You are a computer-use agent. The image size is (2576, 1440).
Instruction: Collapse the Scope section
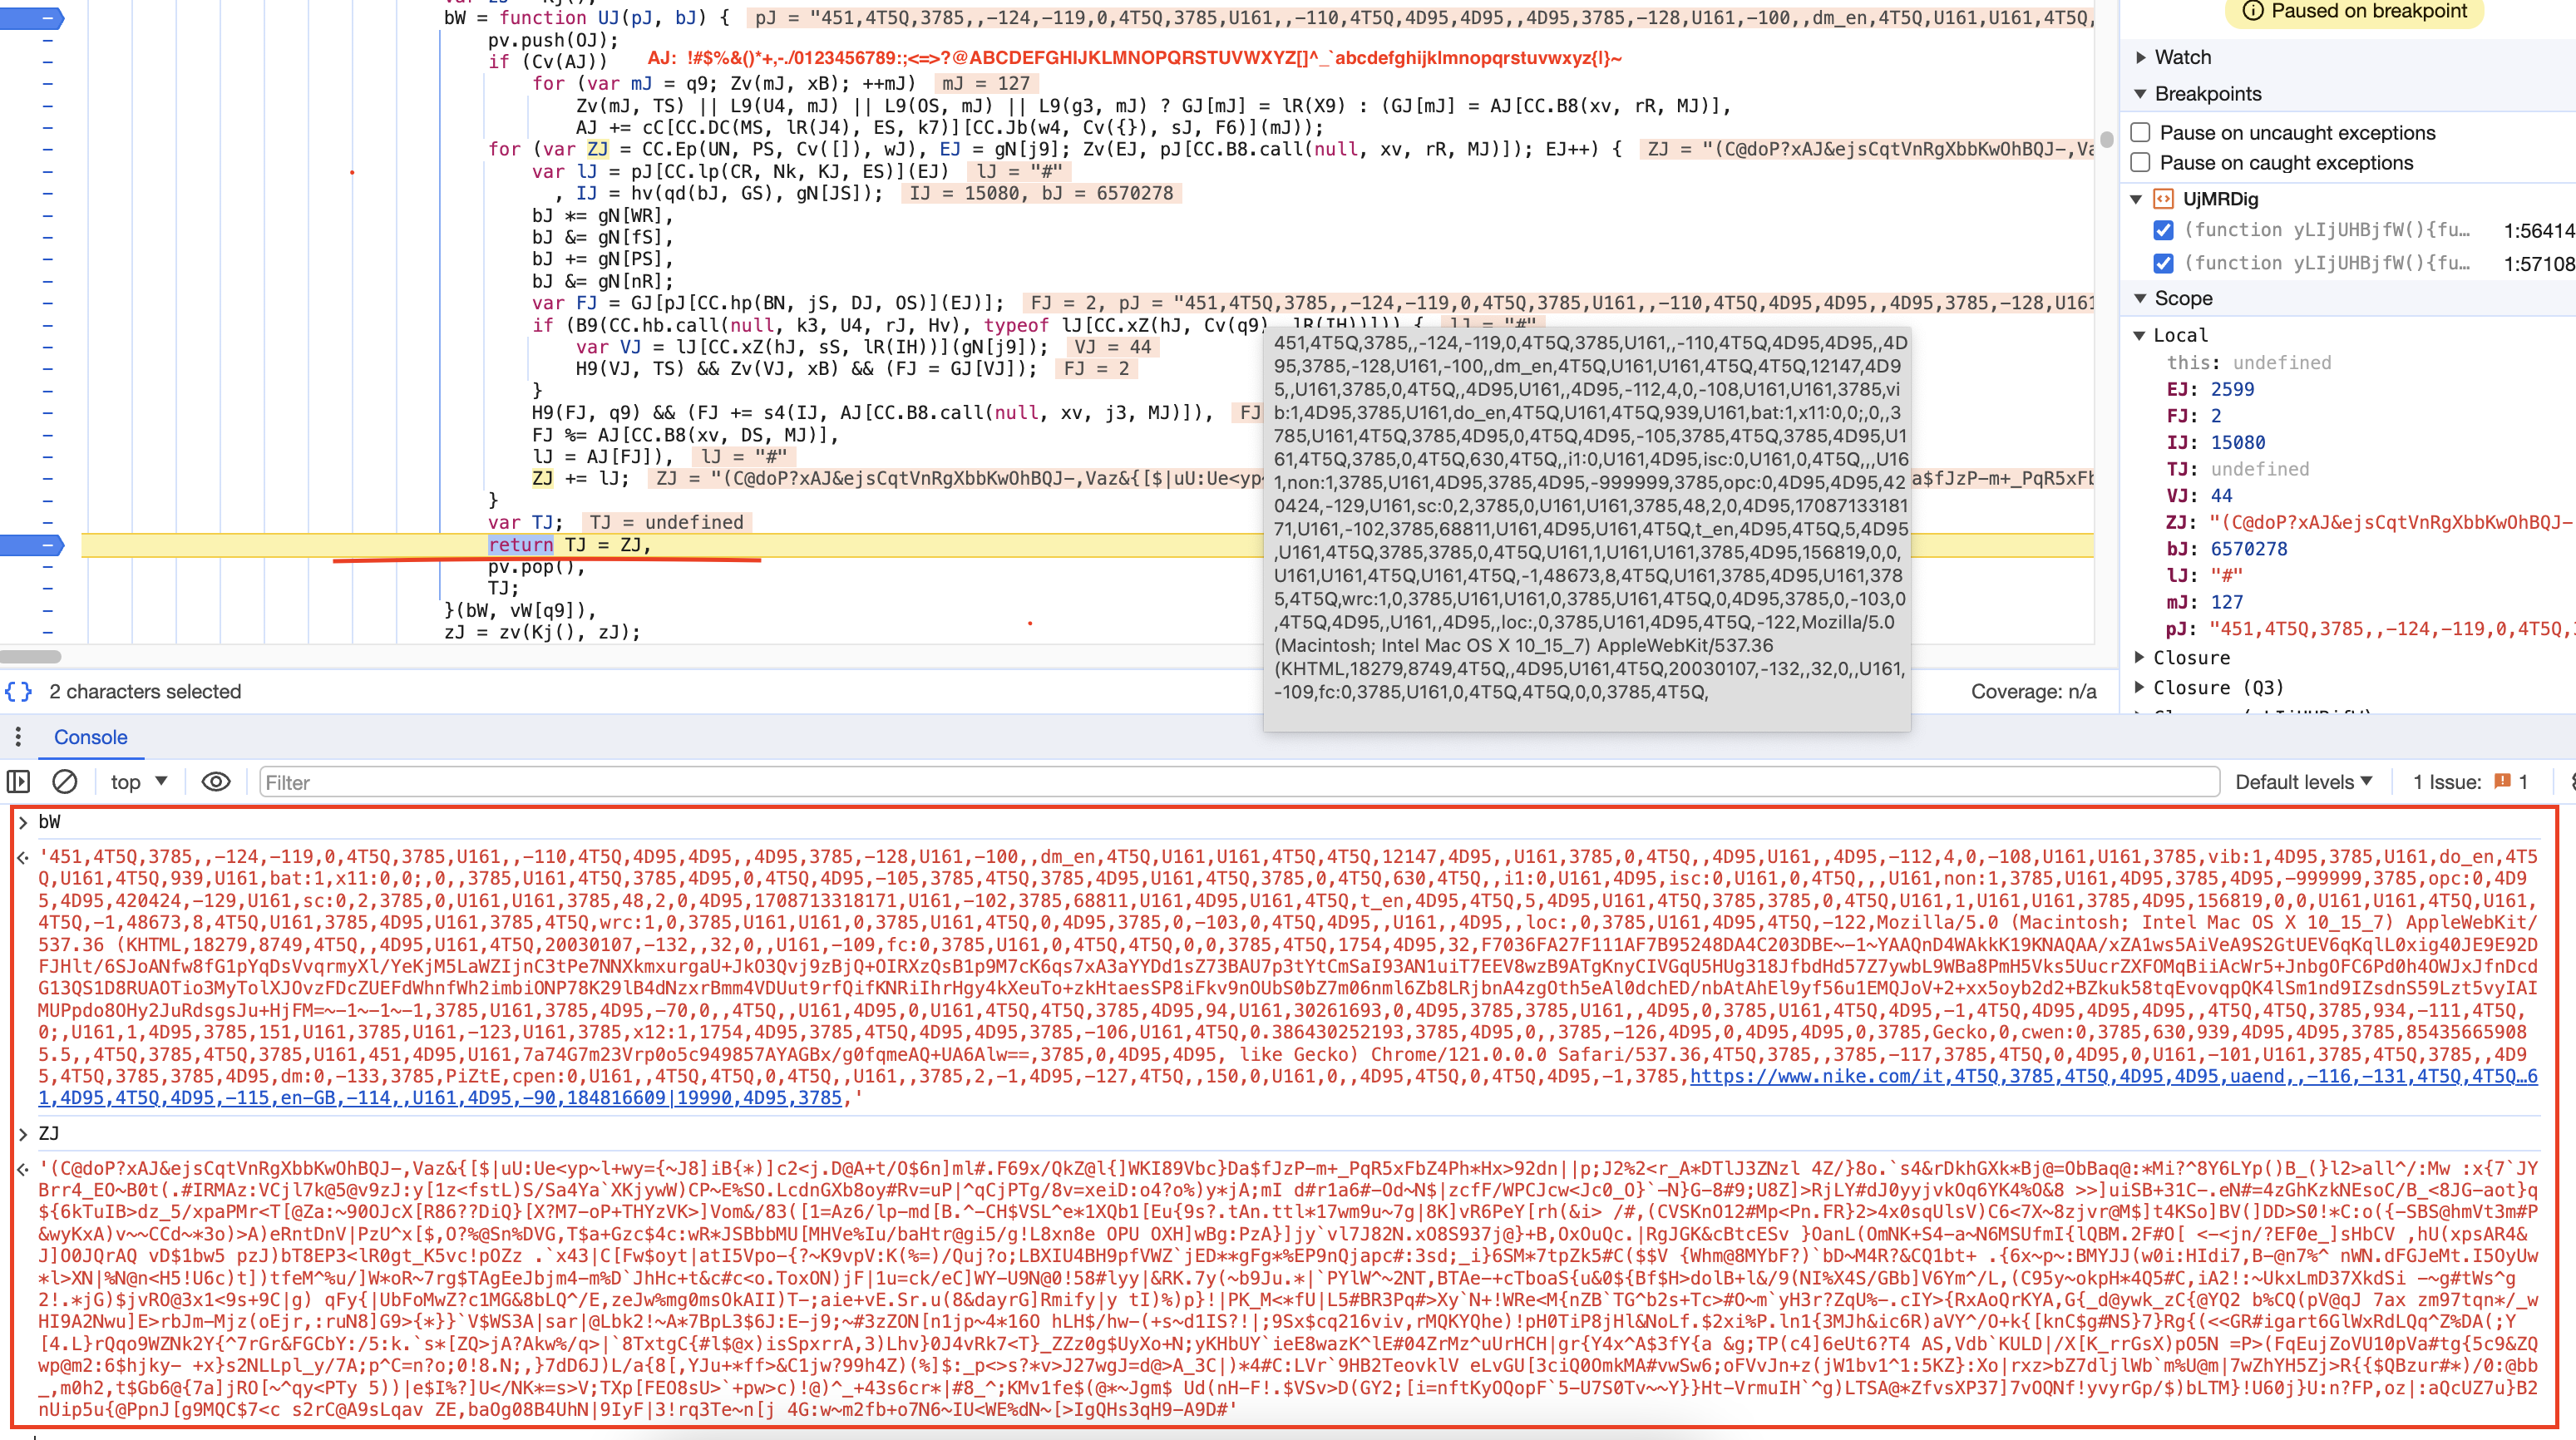pos(2141,298)
